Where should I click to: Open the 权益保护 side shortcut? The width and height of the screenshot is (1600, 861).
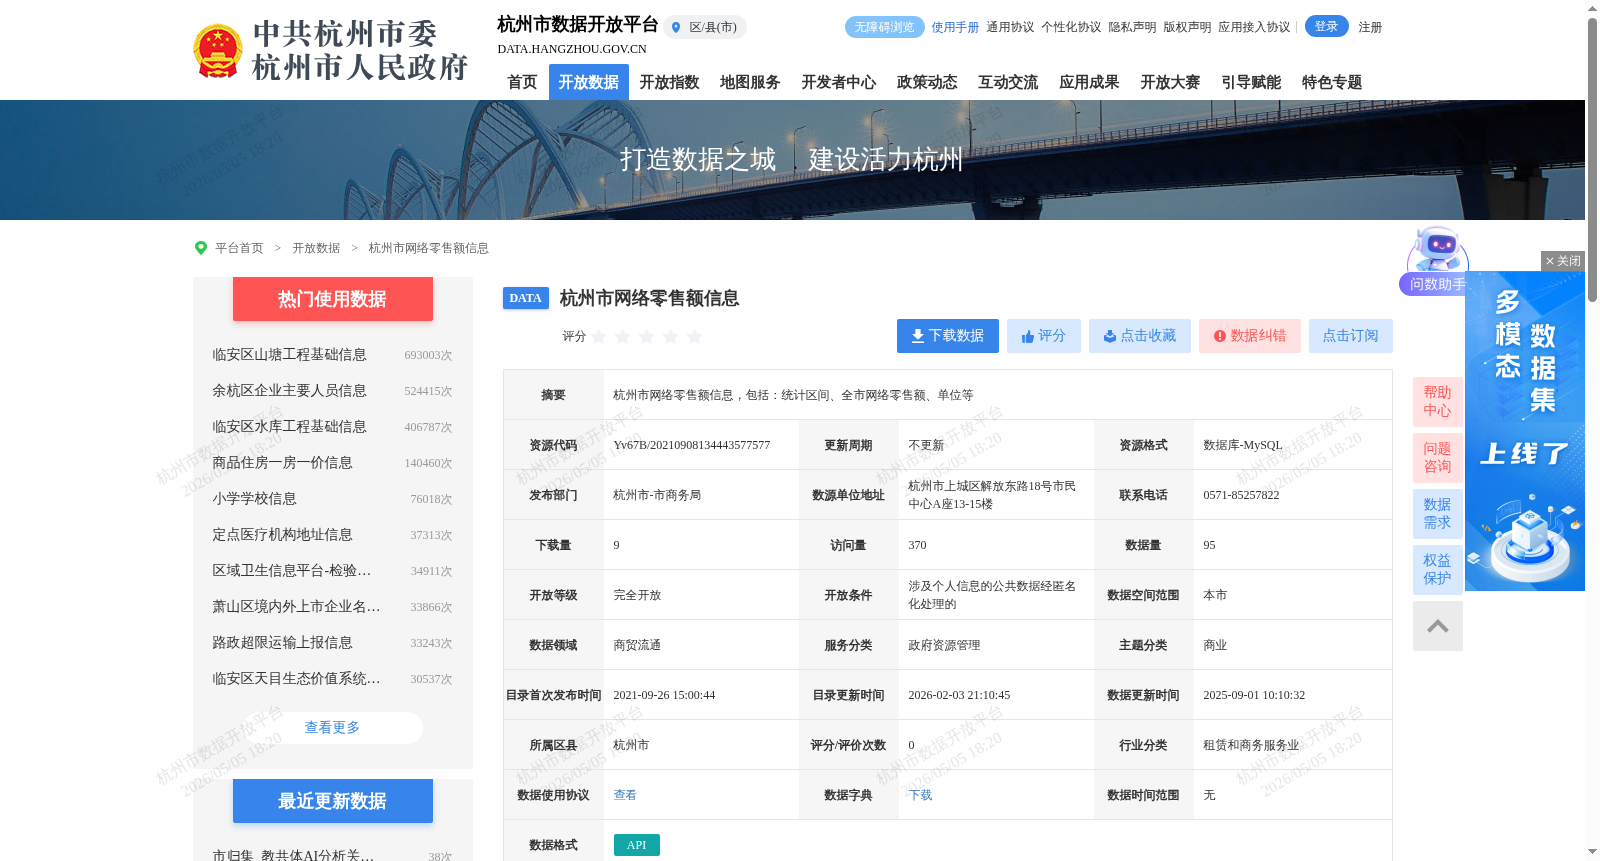(x=1438, y=570)
